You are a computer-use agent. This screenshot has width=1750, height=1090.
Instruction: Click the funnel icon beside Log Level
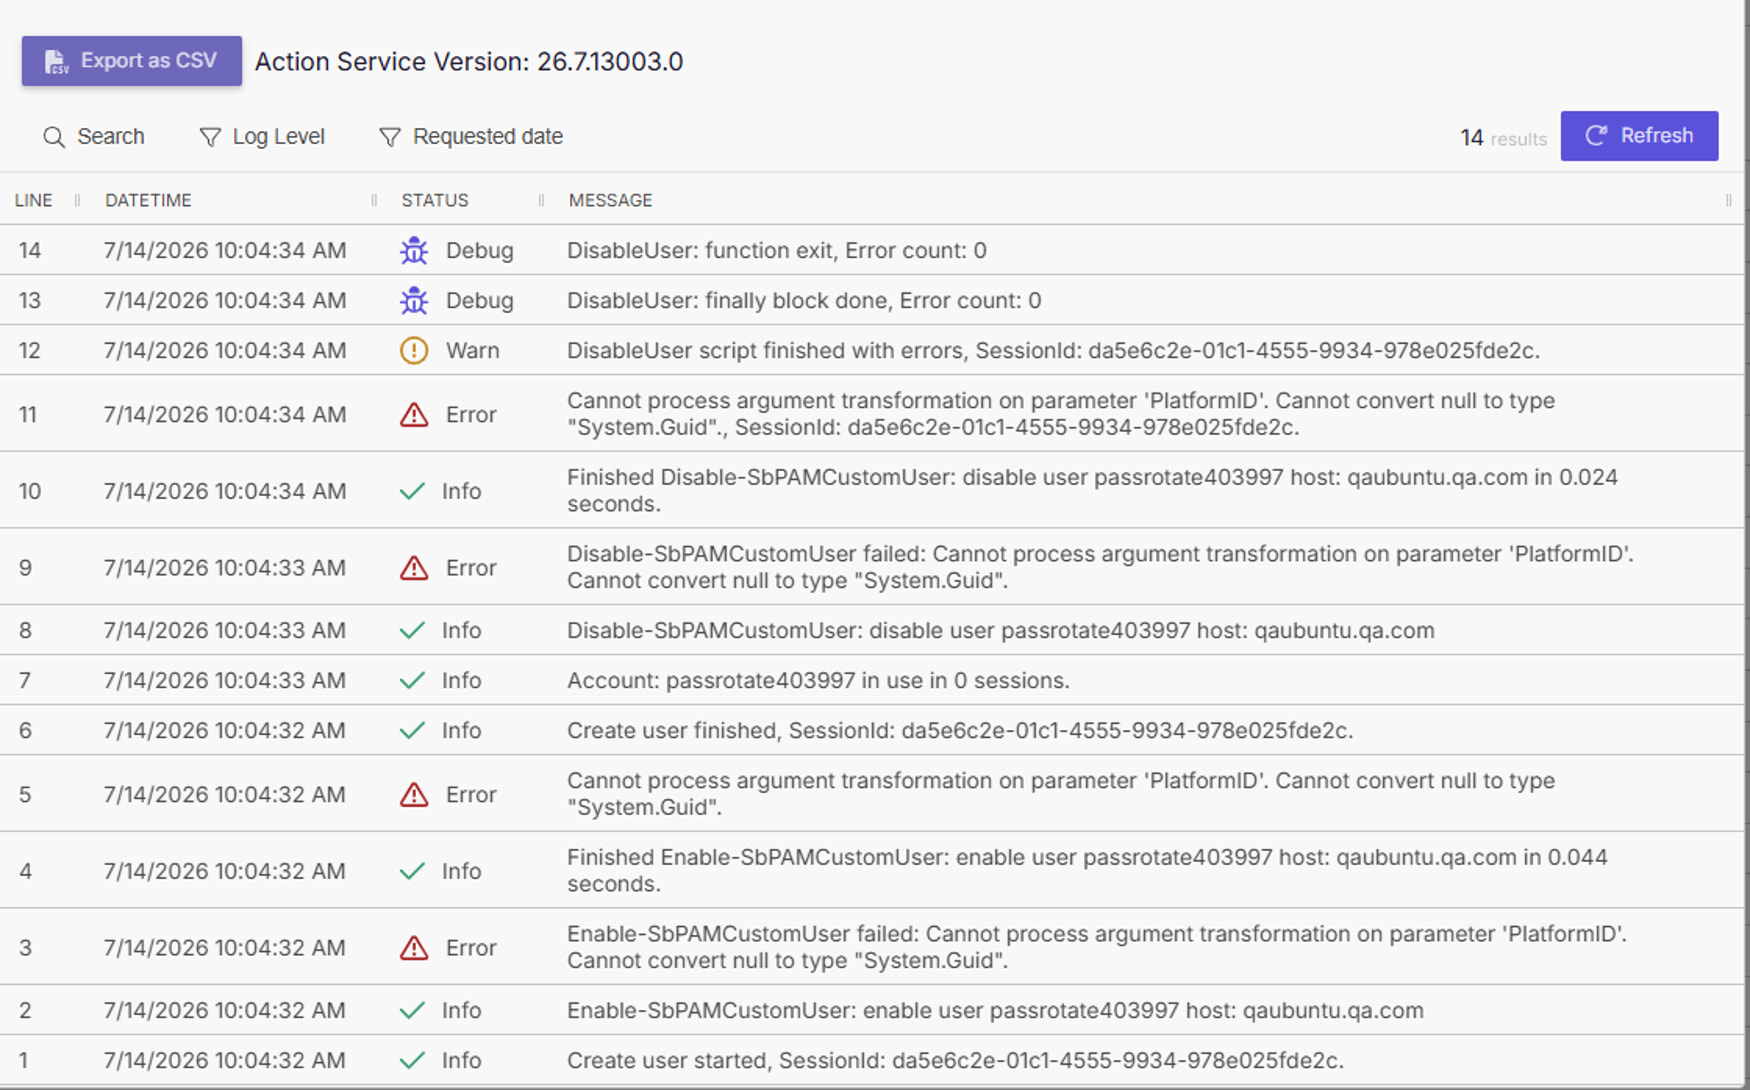click(210, 137)
